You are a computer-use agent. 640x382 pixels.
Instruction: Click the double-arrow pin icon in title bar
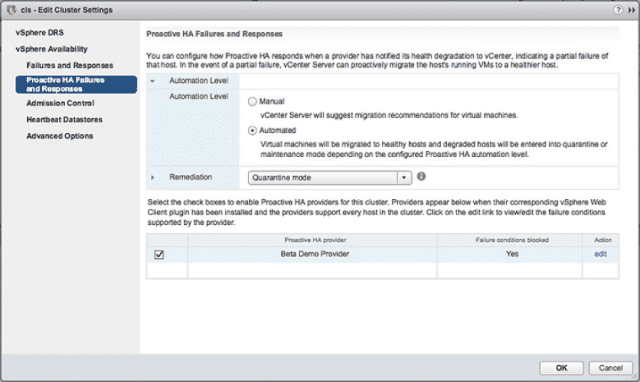tap(631, 10)
